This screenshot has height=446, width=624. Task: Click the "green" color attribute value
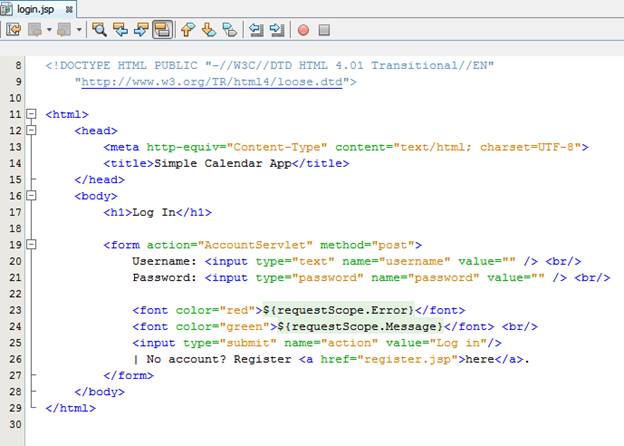(x=244, y=327)
